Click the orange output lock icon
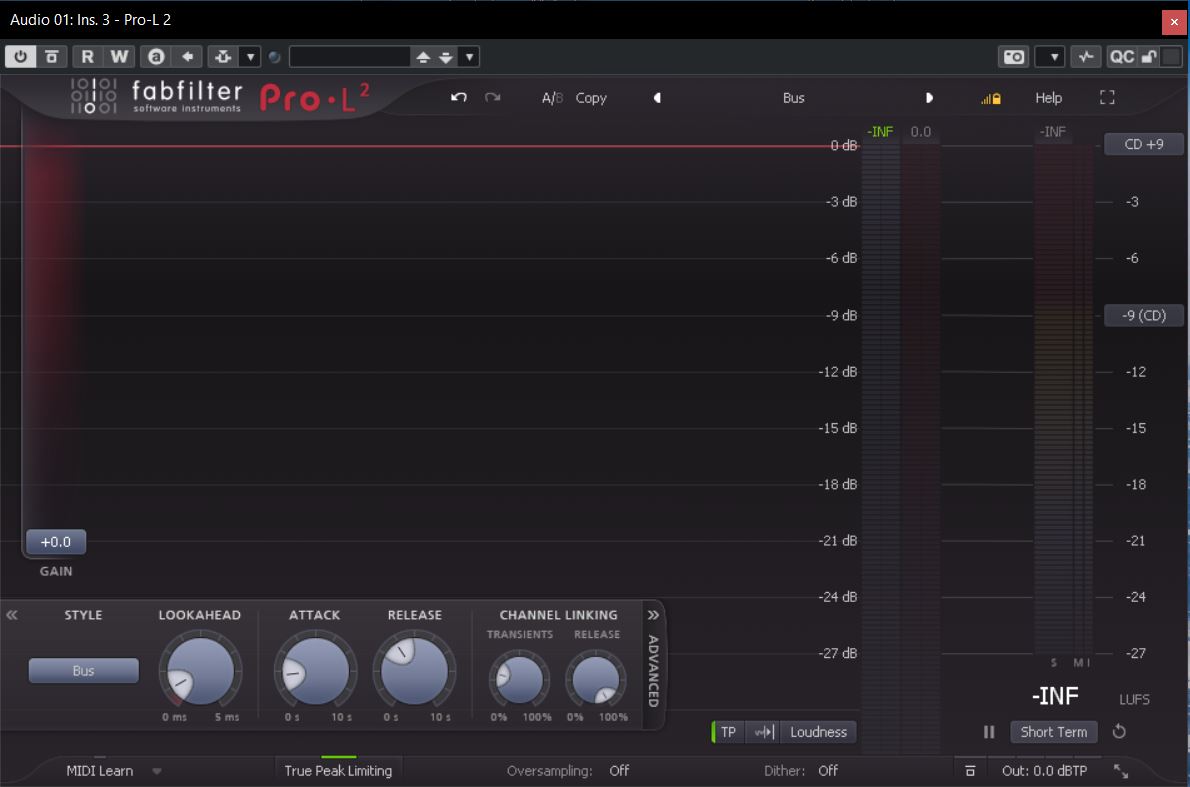This screenshot has width=1190, height=787. click(x=991, y=98)
